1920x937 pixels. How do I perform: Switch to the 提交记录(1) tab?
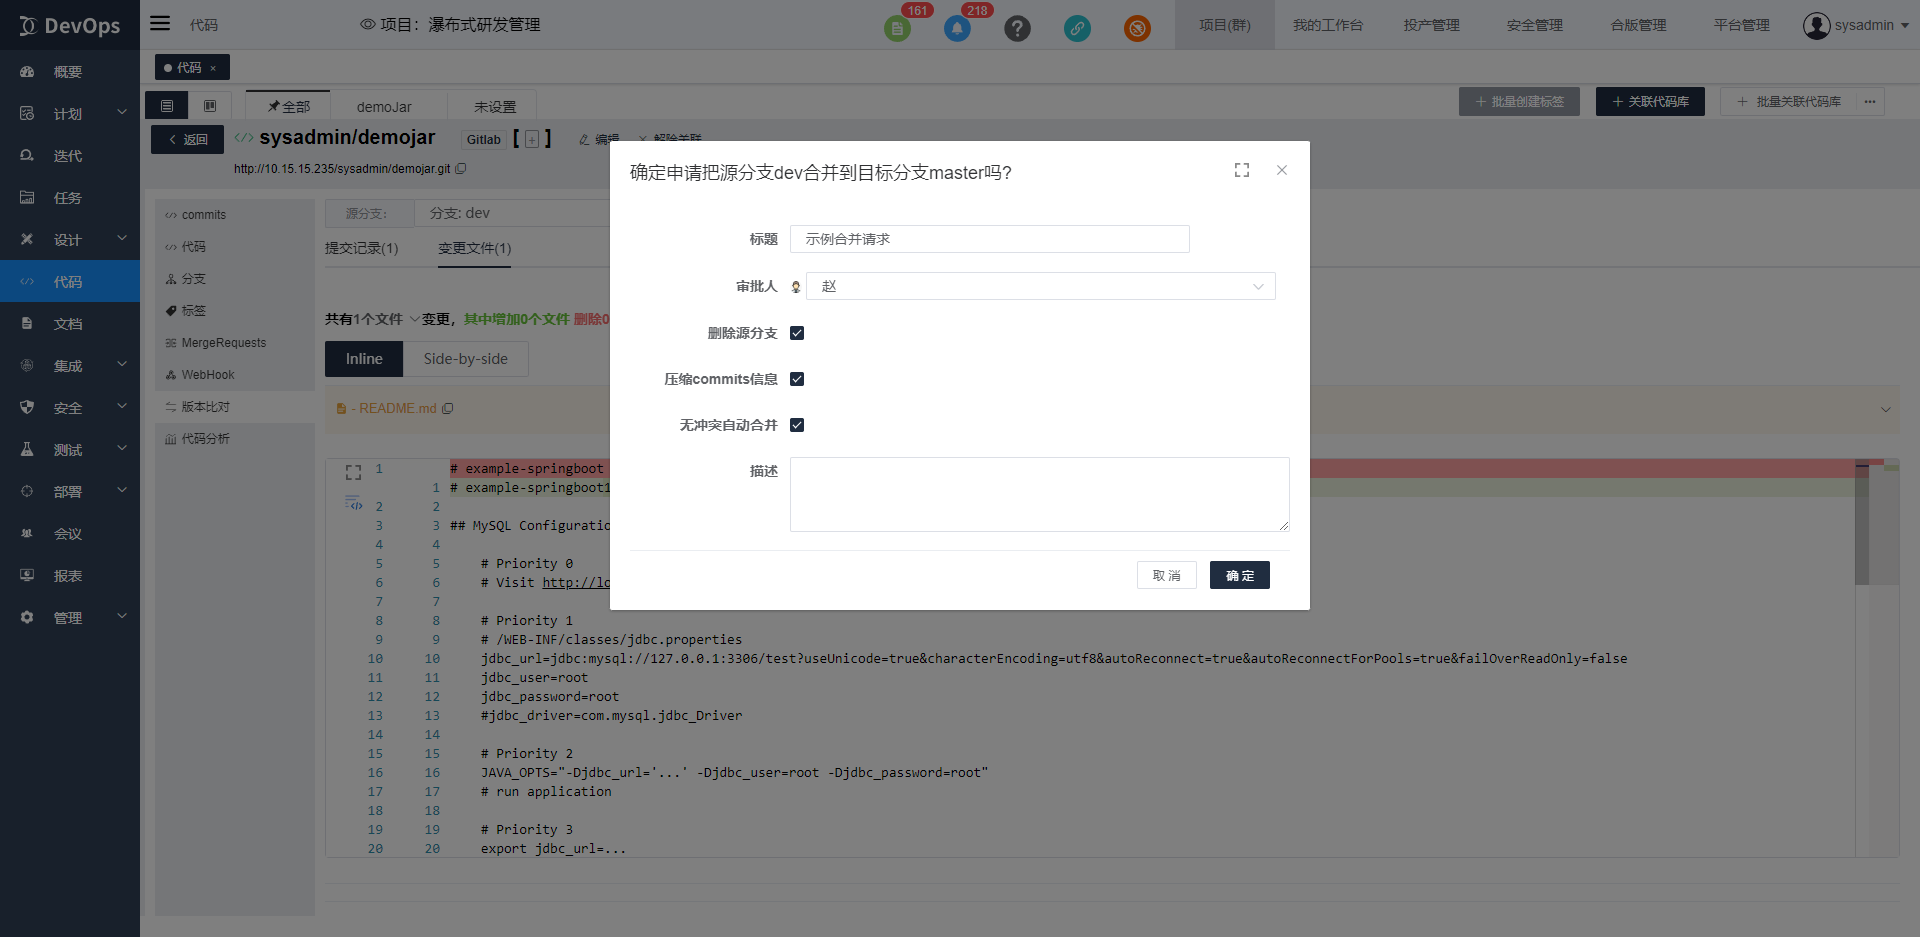(361, 248)
